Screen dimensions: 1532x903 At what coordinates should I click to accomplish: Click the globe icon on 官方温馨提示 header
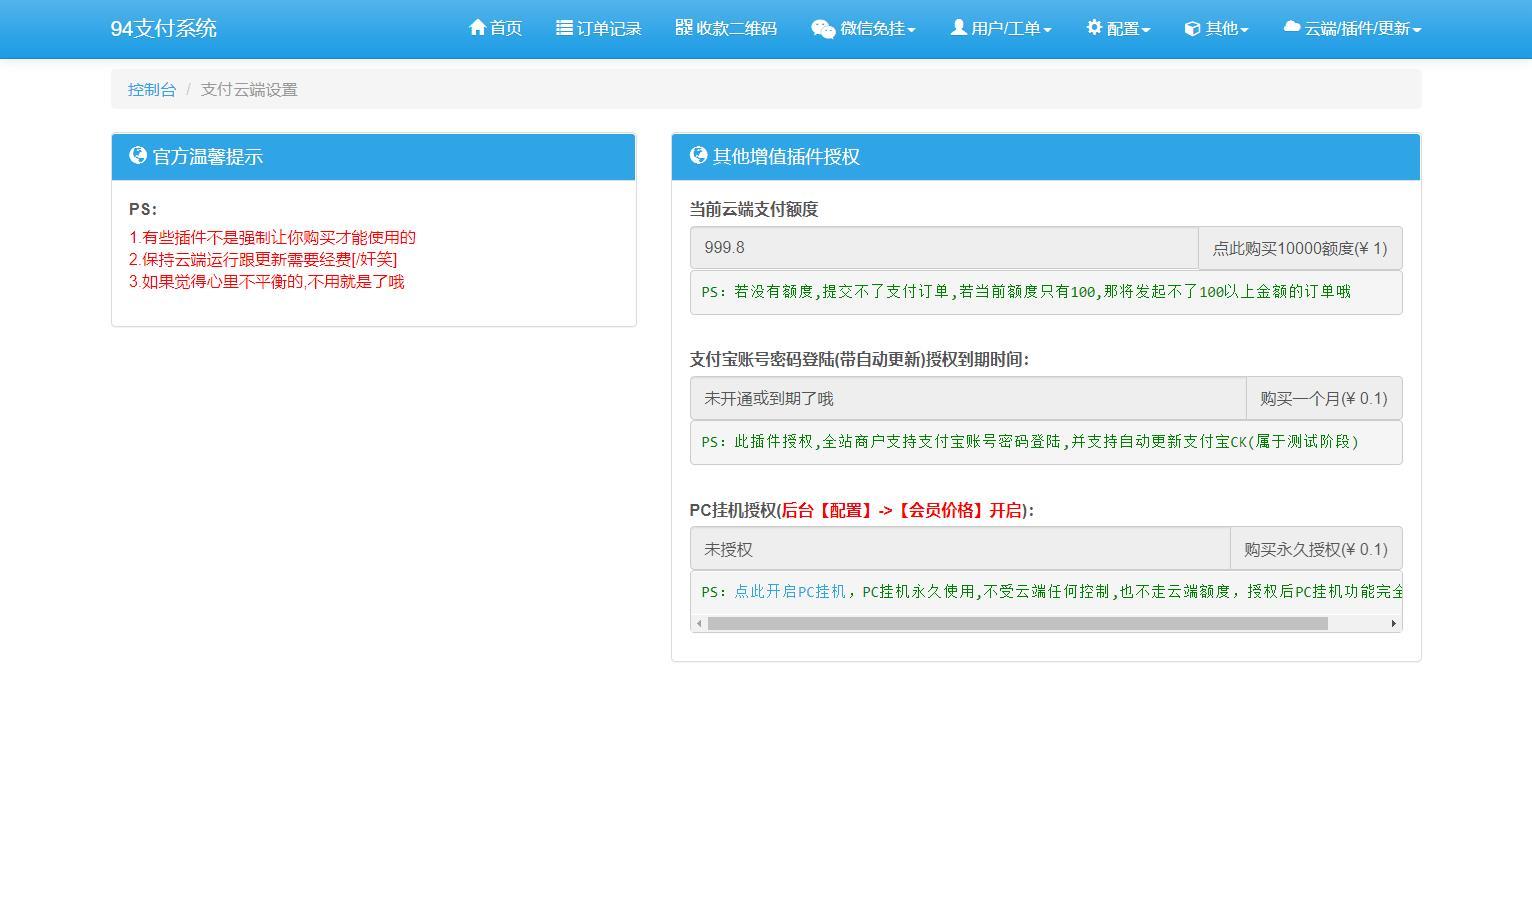(138, 156)
